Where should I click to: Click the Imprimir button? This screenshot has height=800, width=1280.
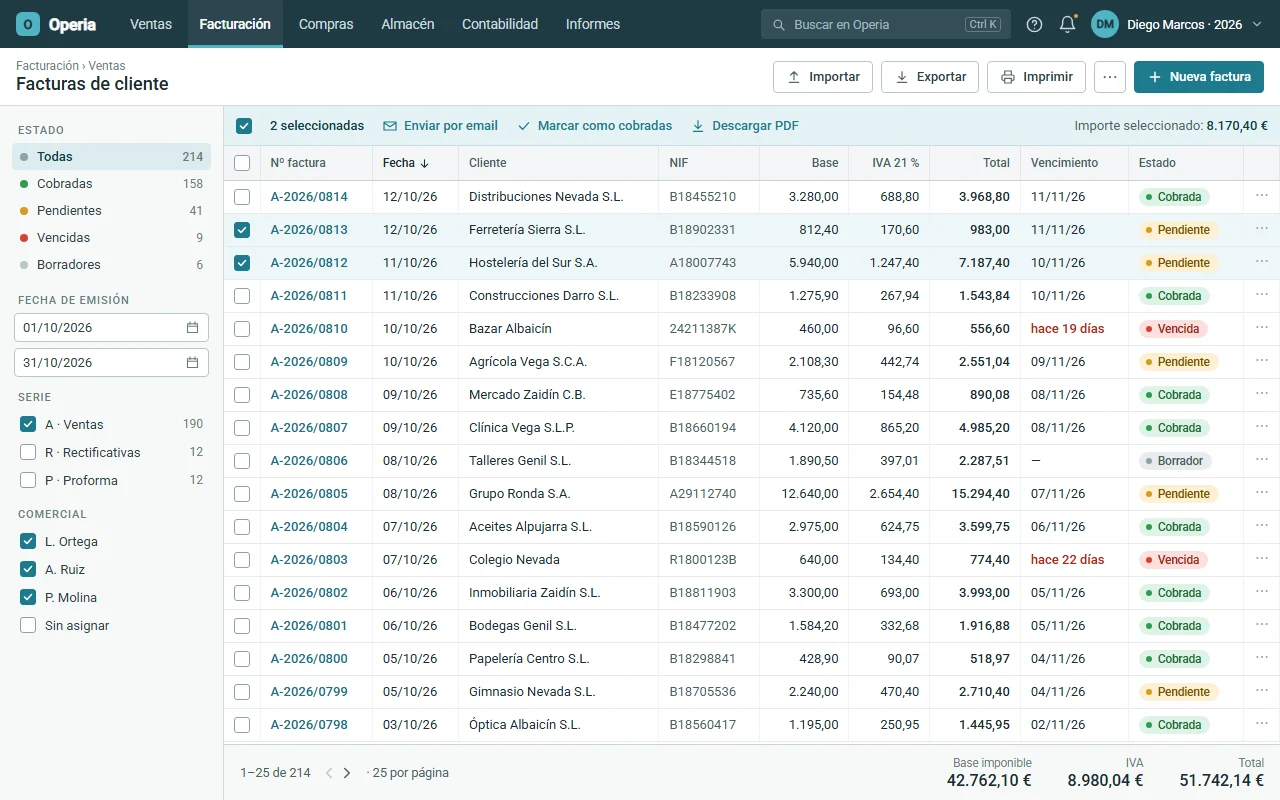coord(1036,77)
